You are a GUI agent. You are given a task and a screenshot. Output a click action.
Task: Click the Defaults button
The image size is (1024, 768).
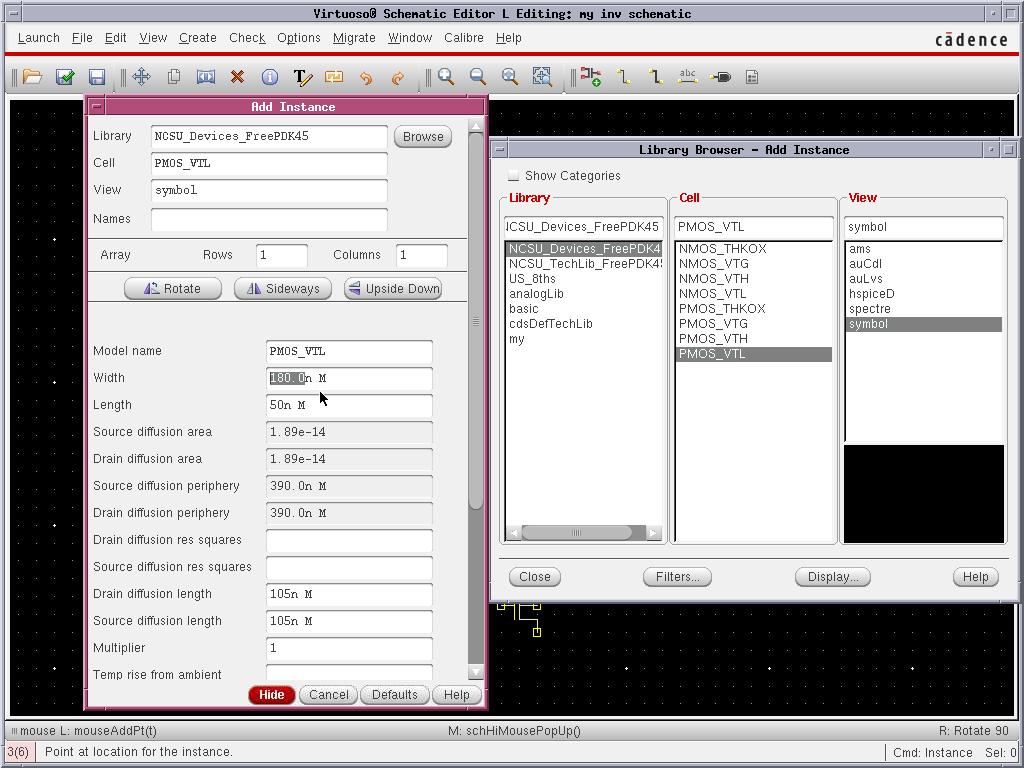pyautogui.click(x=394, y=695)
